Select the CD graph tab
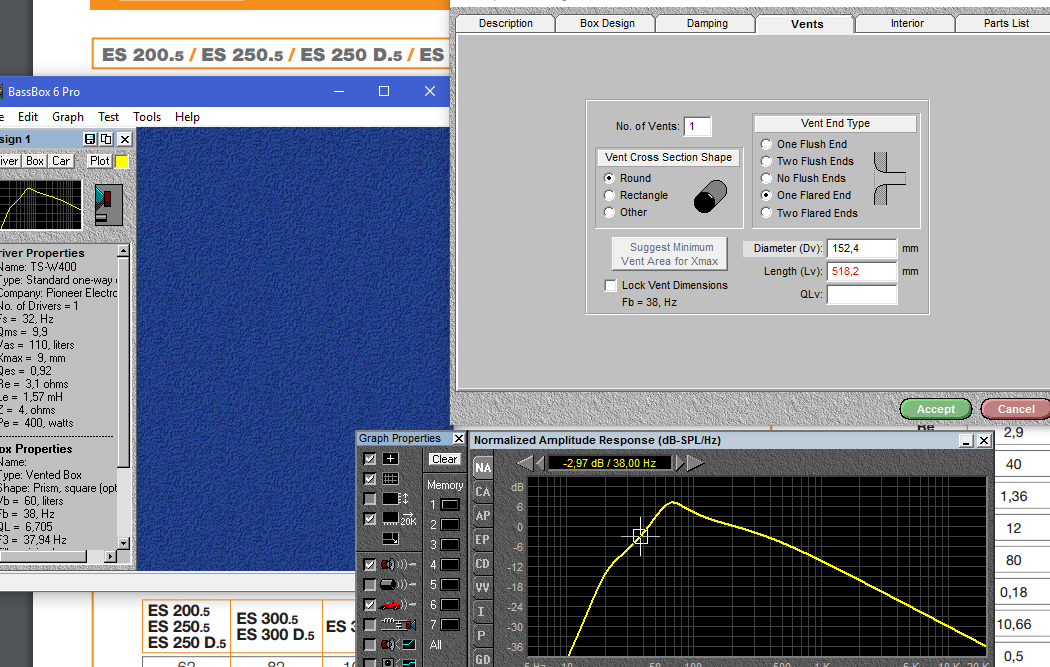This screenshot has width=1050, height=667. (x=483, y=564)
